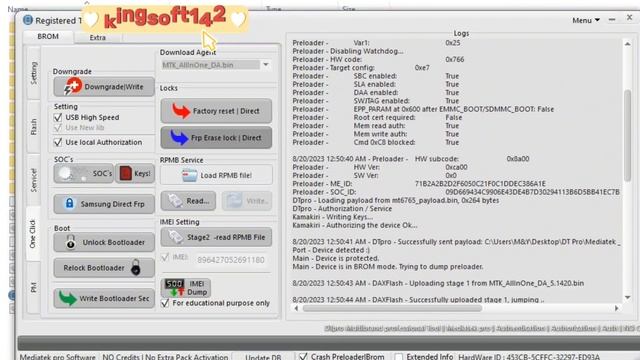Click 'Port - Device detected :)' log line
The width and height of the screenshot is (640, 360).
point(331,250)
